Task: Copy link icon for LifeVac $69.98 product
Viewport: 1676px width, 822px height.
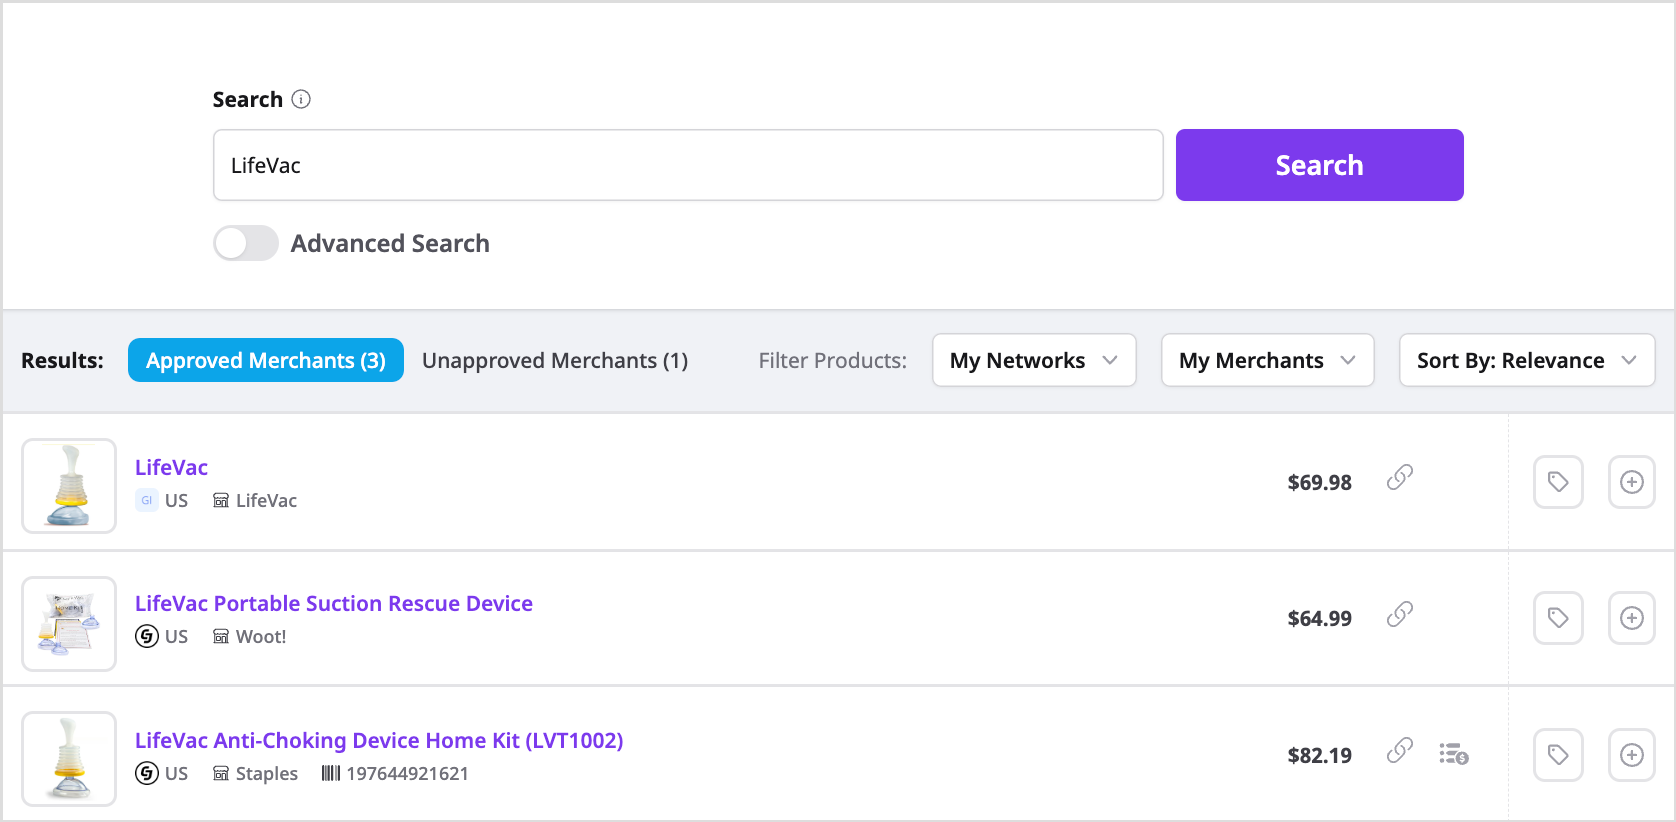Action: 1400,478
